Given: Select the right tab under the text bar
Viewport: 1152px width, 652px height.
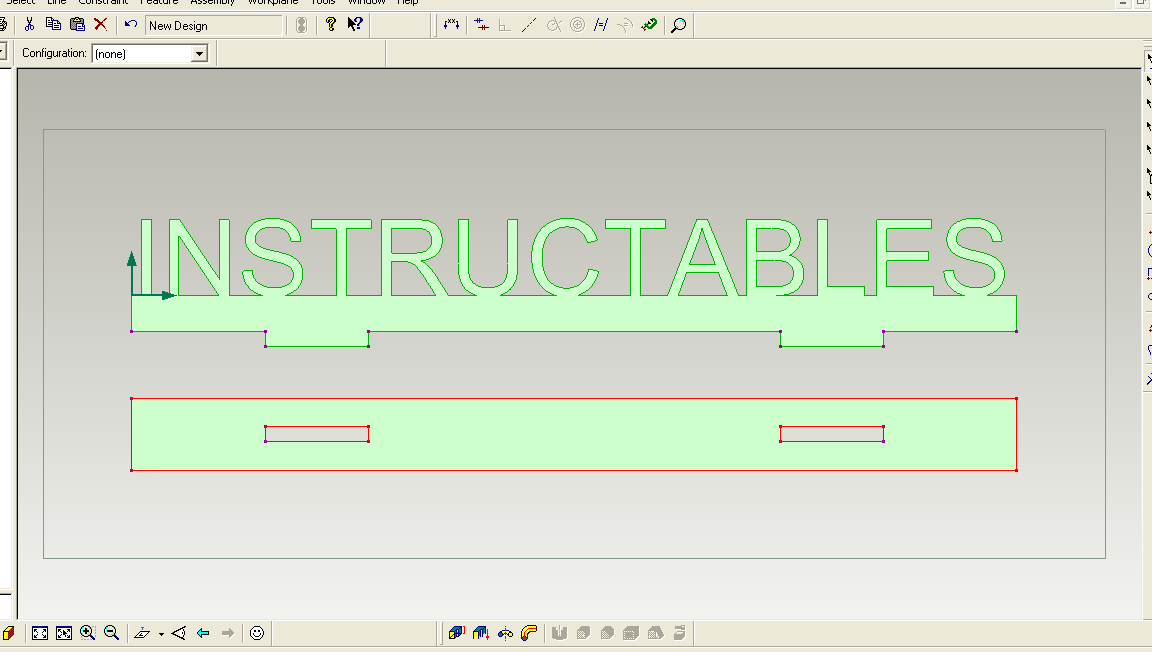Looking at the screenshot, I should [832, 339].
